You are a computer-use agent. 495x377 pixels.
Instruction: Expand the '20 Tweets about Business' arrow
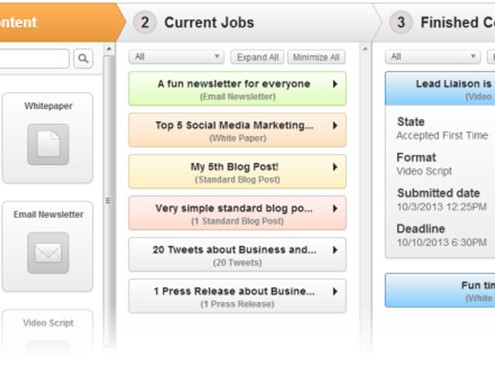pos(335,250)
